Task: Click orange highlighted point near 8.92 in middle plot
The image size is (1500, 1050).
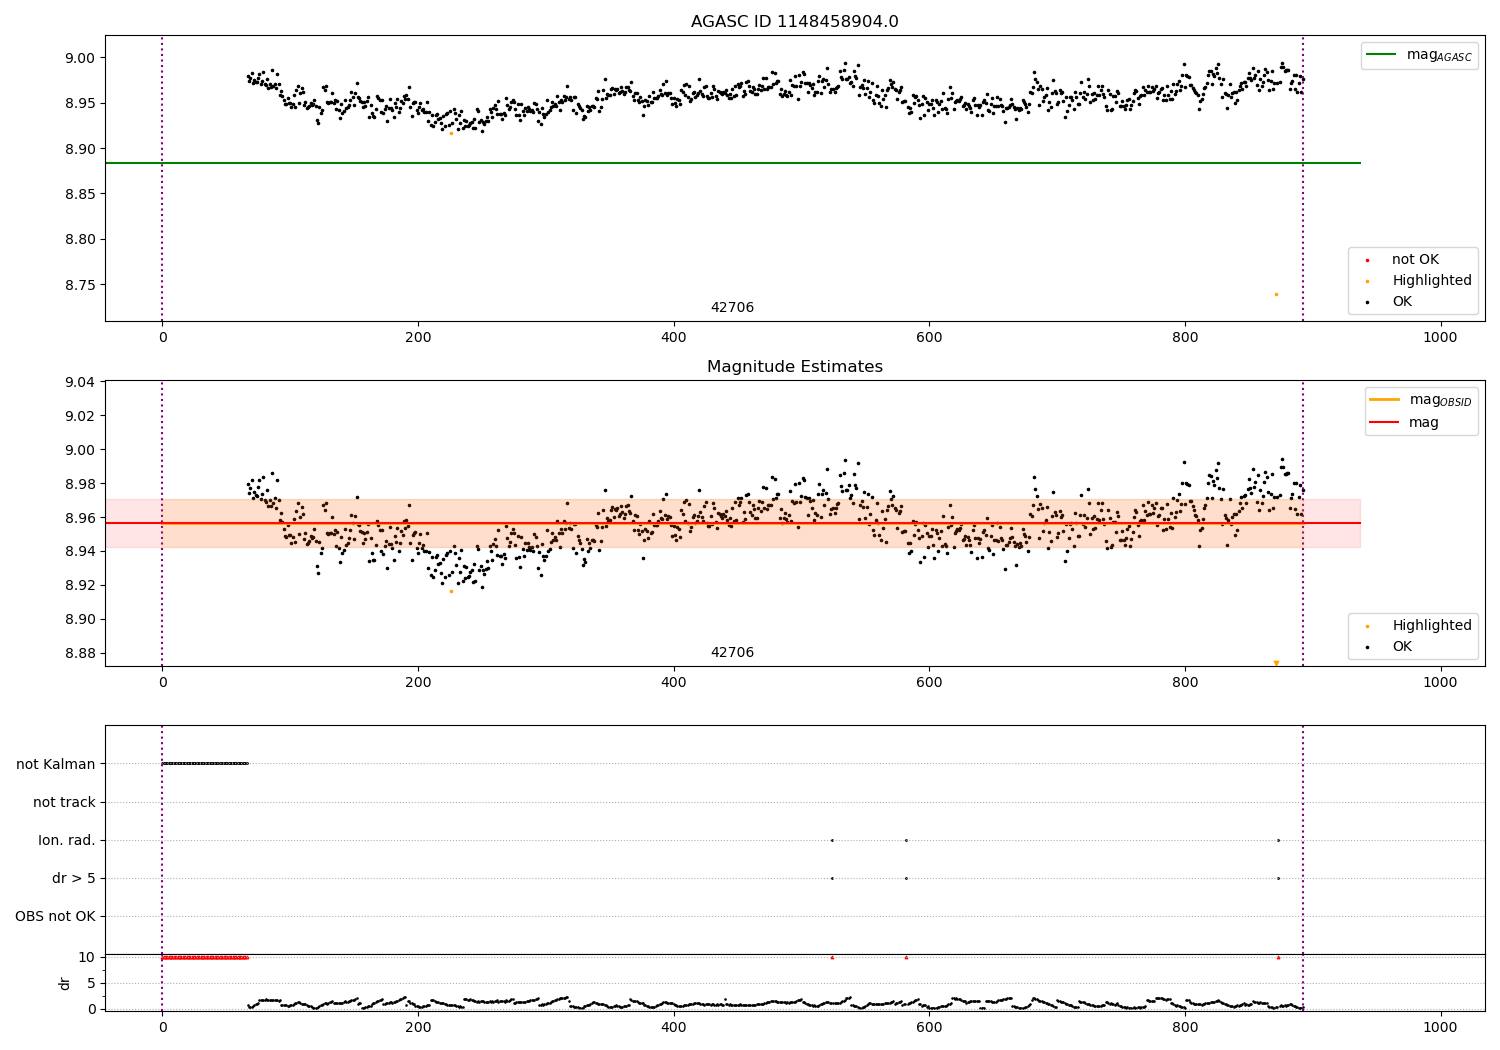Action: [451, 591]
